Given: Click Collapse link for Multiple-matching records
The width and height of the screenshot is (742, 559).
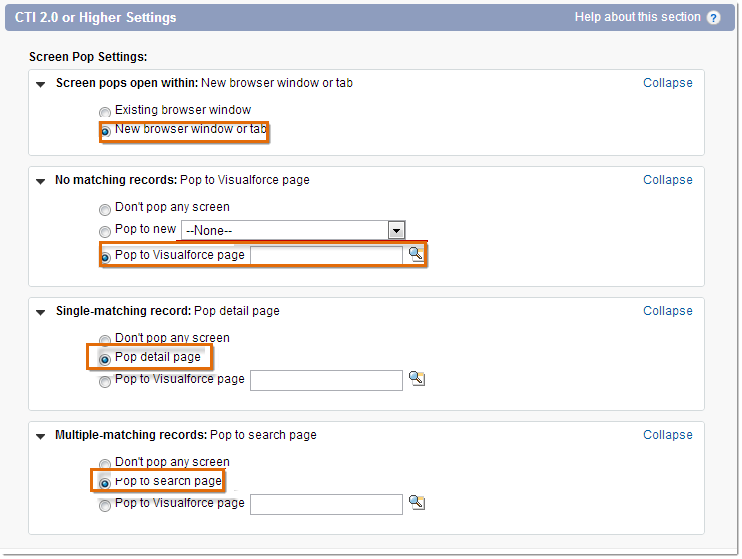Looking at the screenshot, I should click(x=667, y=435).
